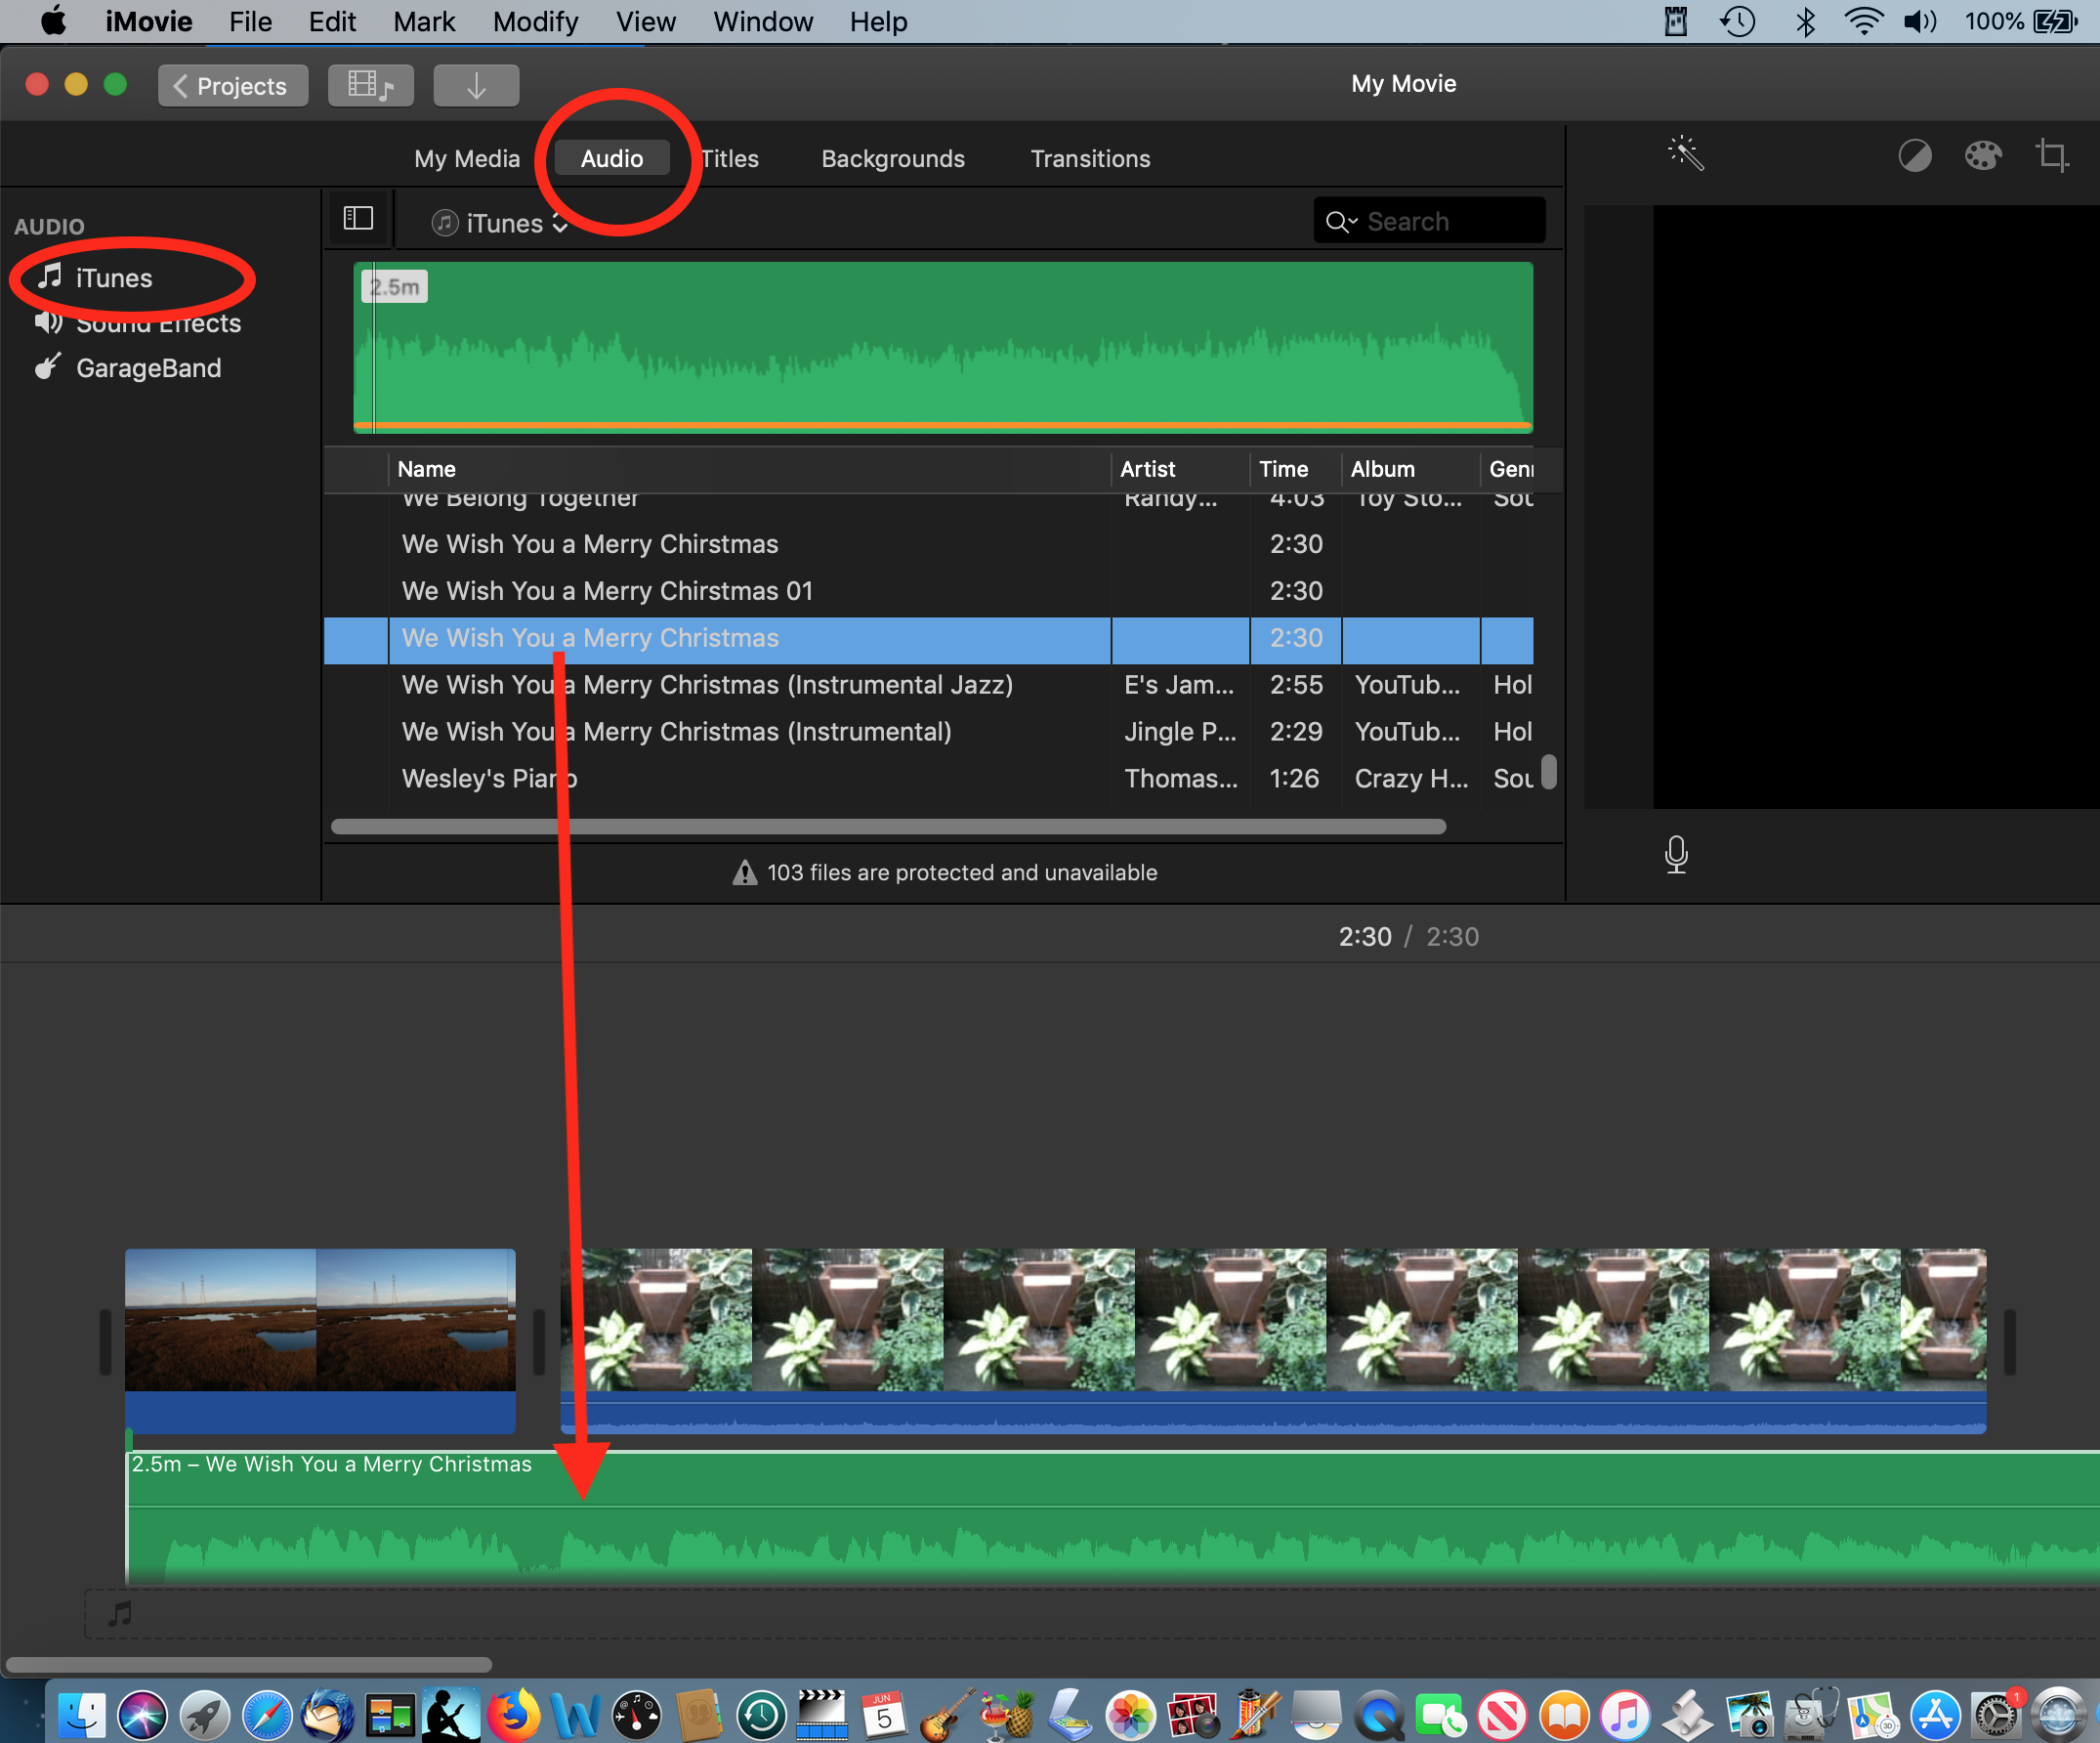Image resolution: width=2100 pixels, height=1743 pixels.
Task: Click the voiceover microphone icon
Action: click(x=1676, y=855)
